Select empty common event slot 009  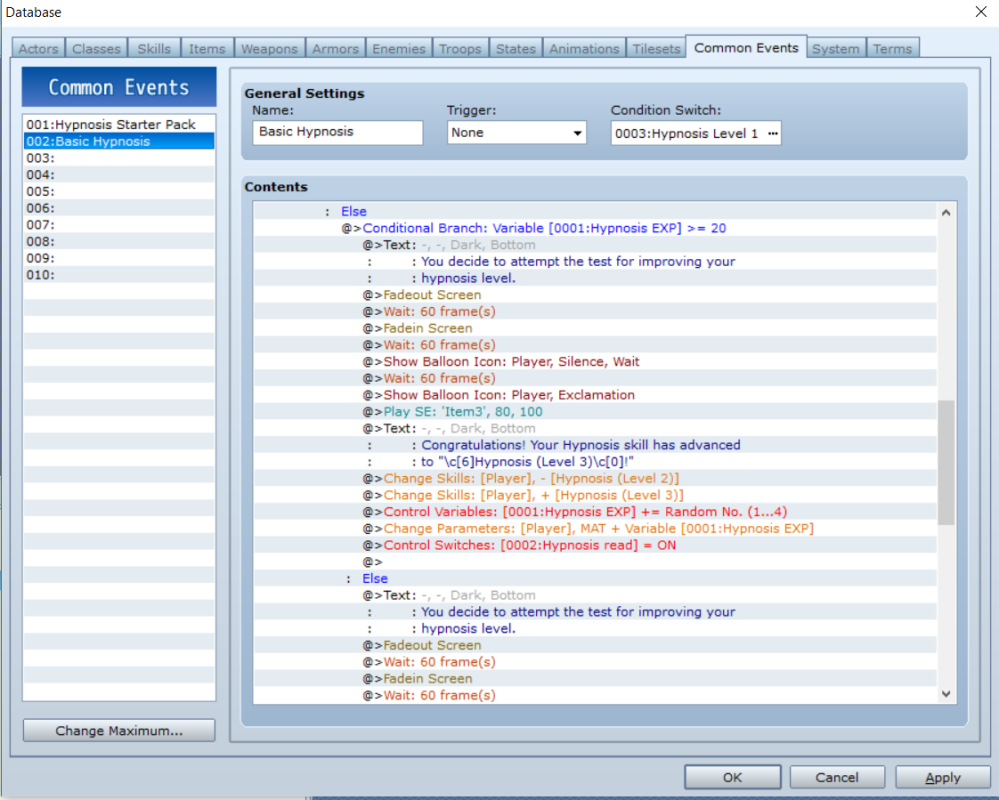119,257
